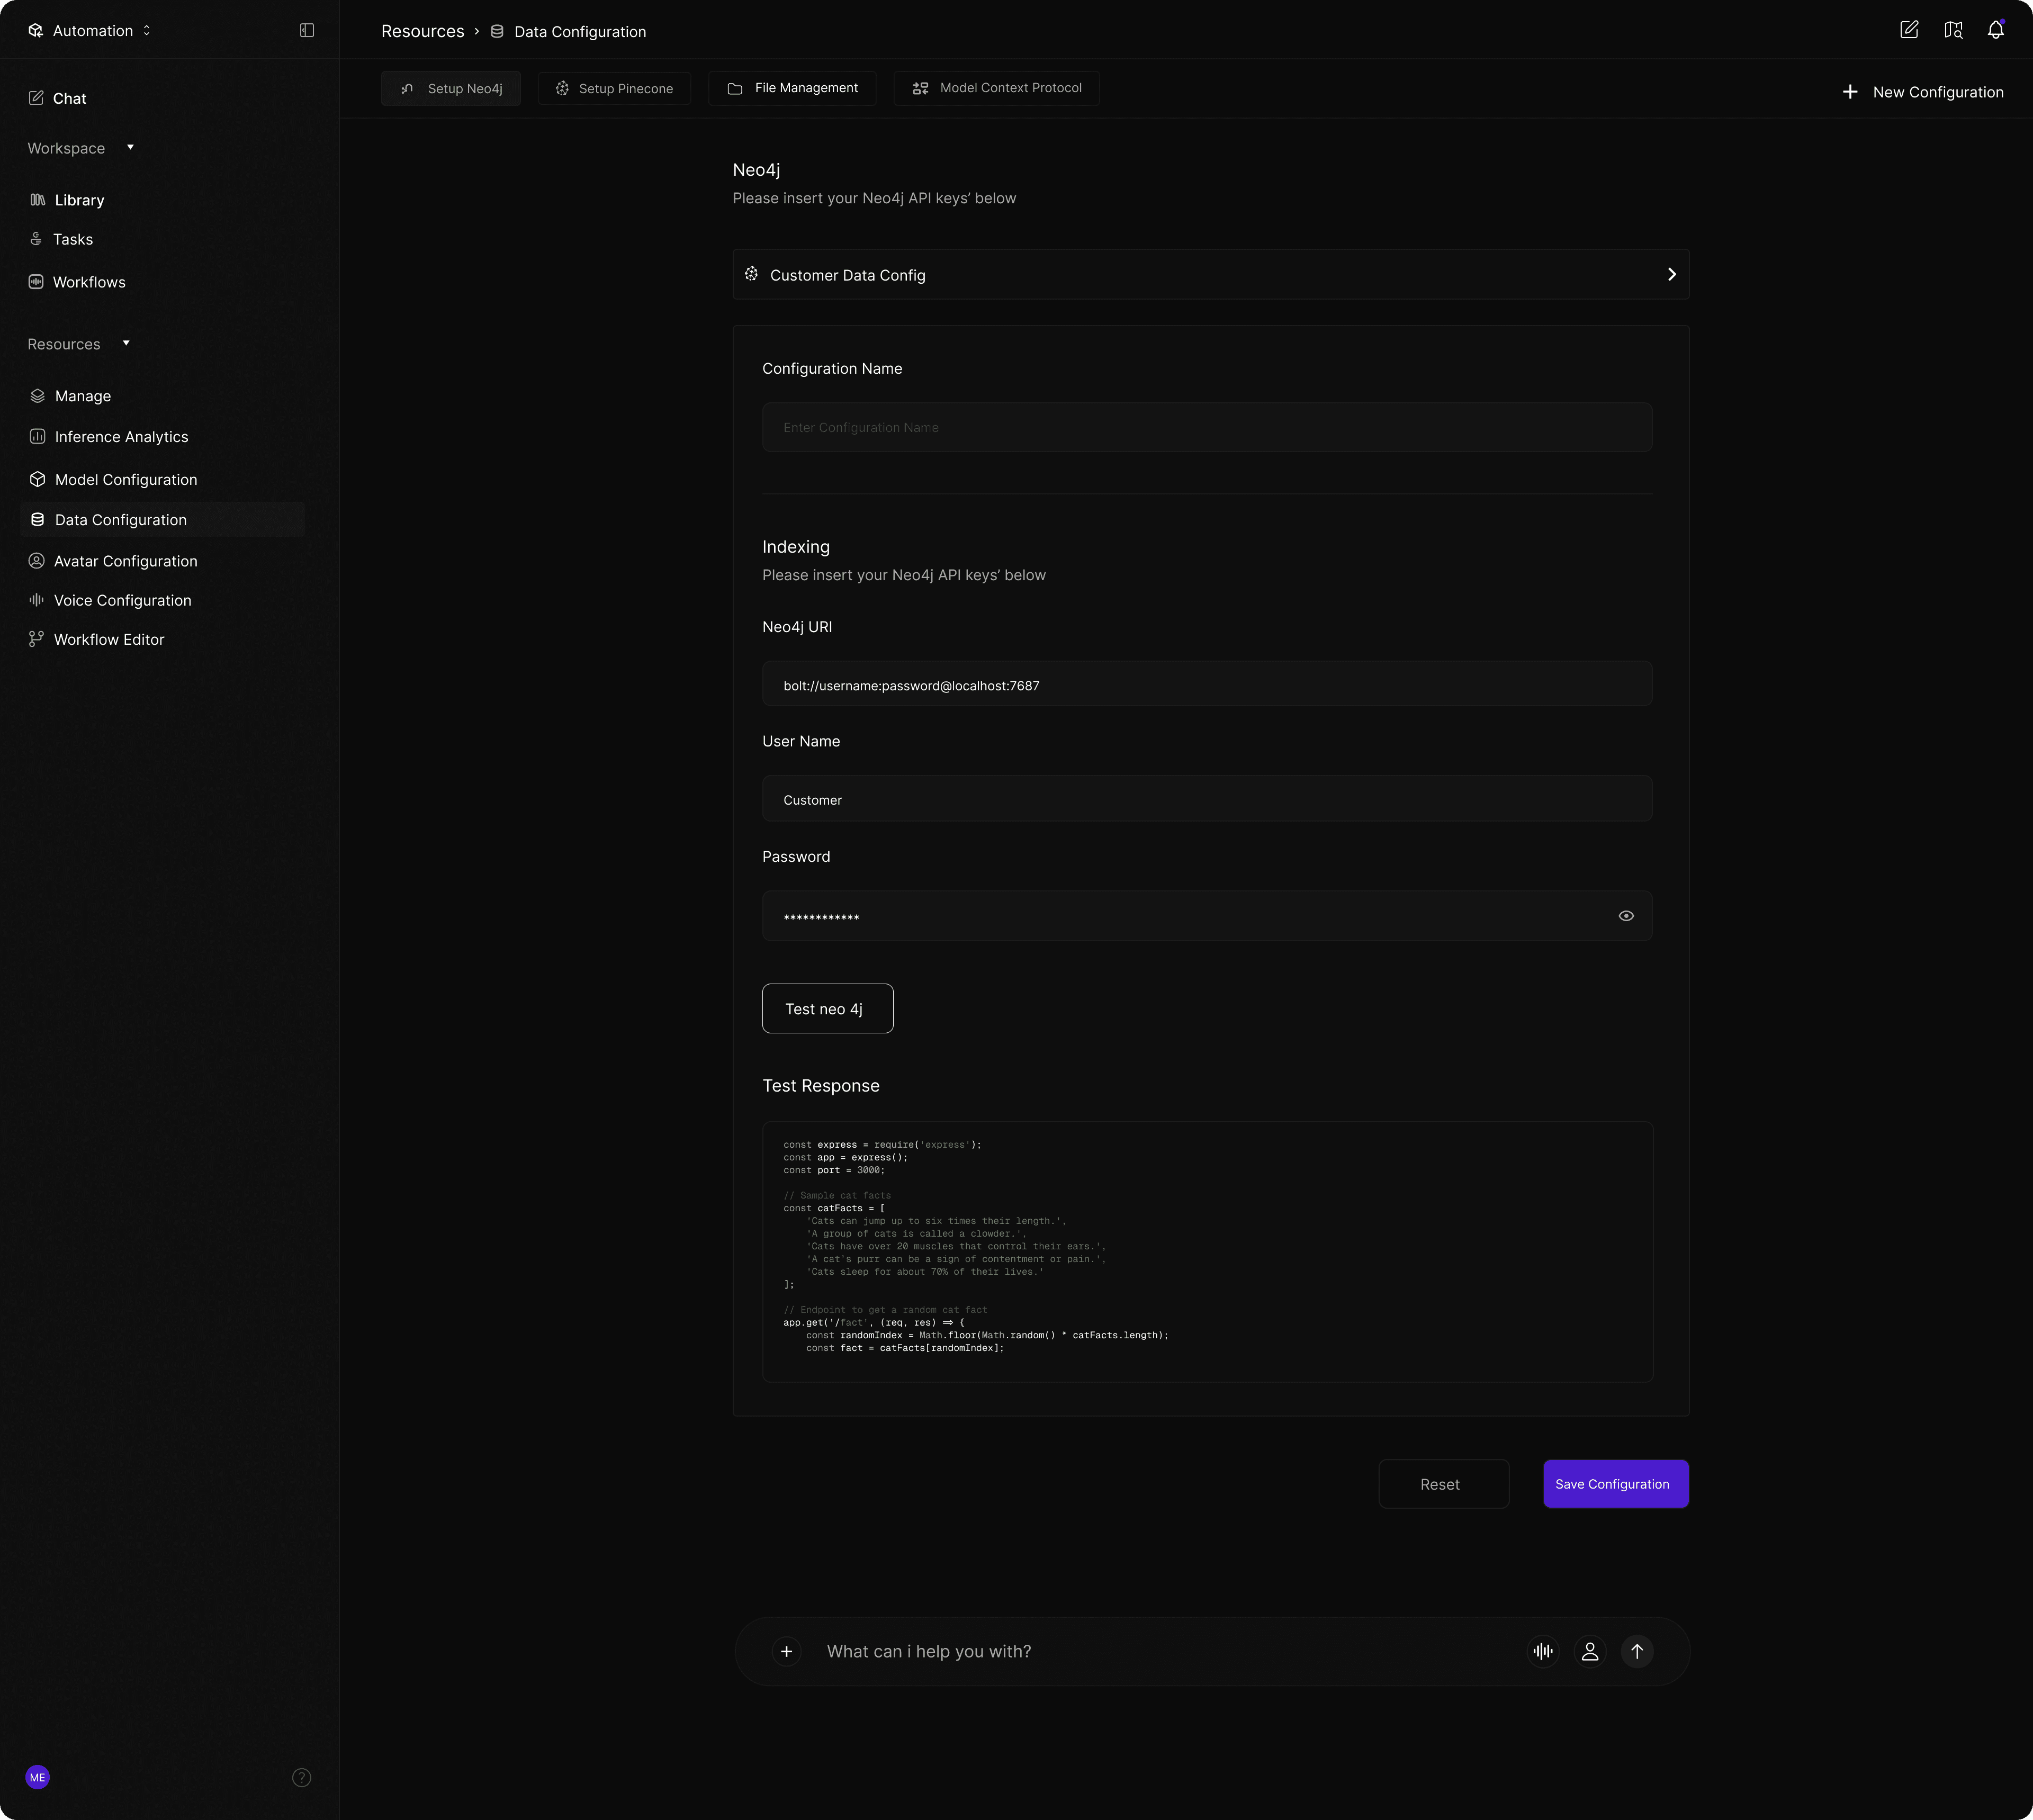This screenshot has height=1820, width=2033.
Task: Expand the Customer Data Config row
Action: coord(1671,274)
